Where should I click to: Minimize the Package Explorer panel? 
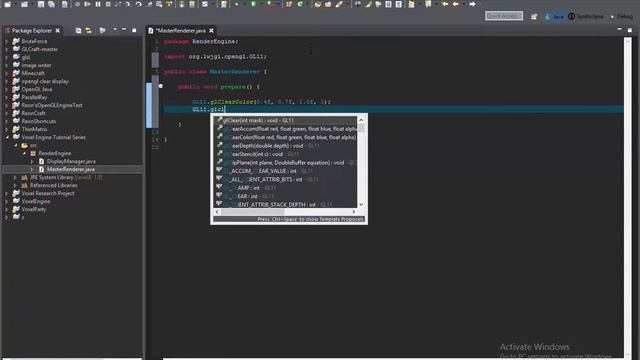pos(124,30)
